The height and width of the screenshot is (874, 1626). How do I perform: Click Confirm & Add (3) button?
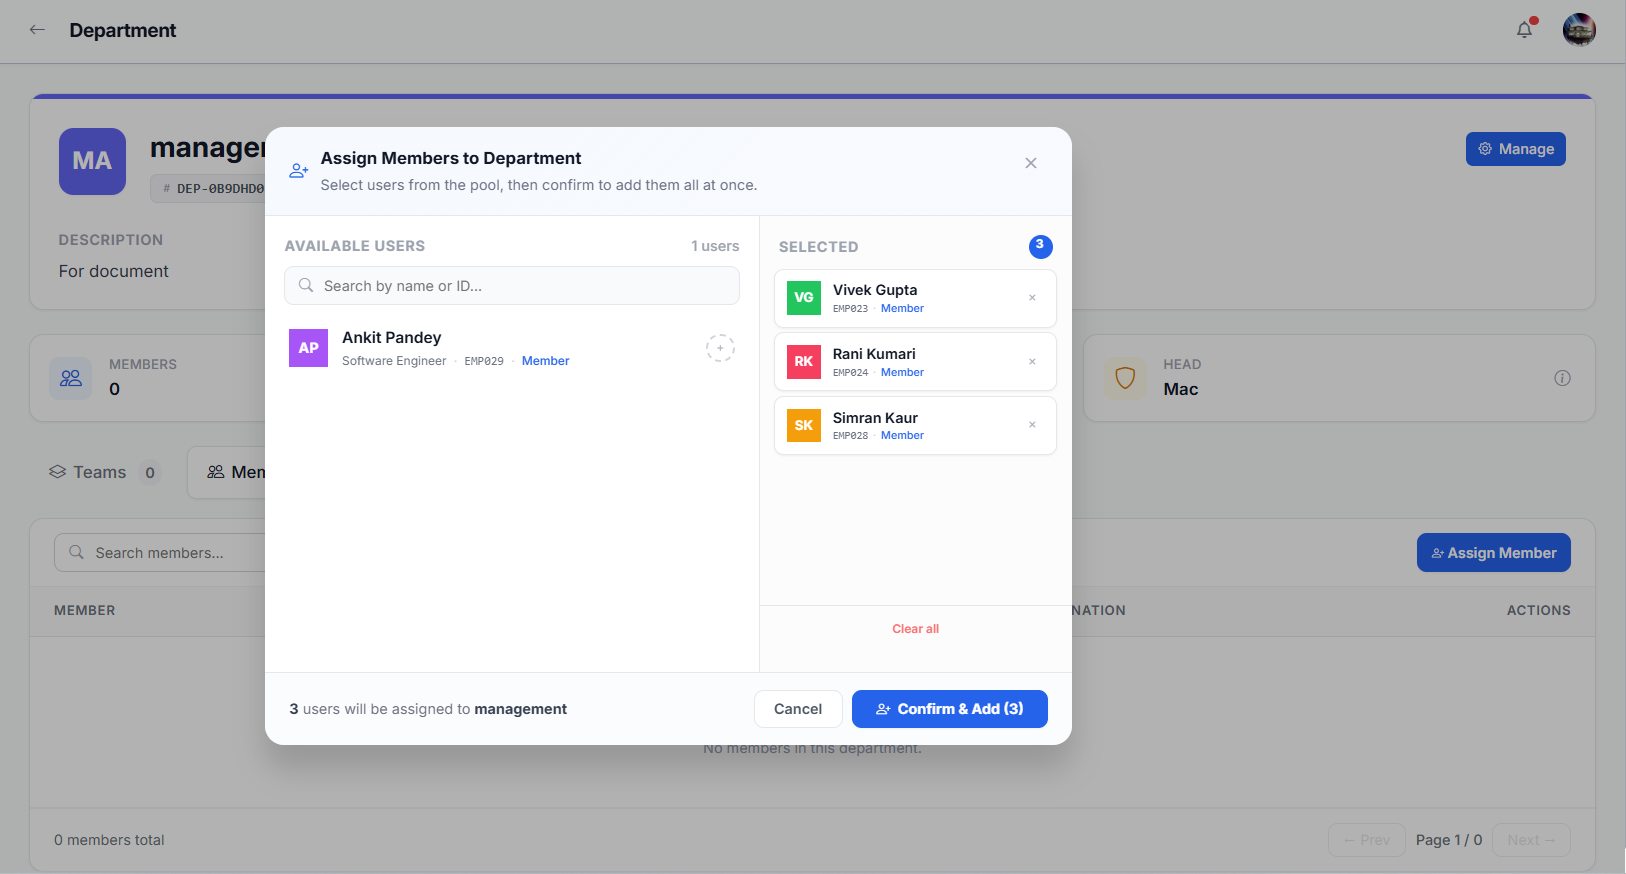coord(950,709)
